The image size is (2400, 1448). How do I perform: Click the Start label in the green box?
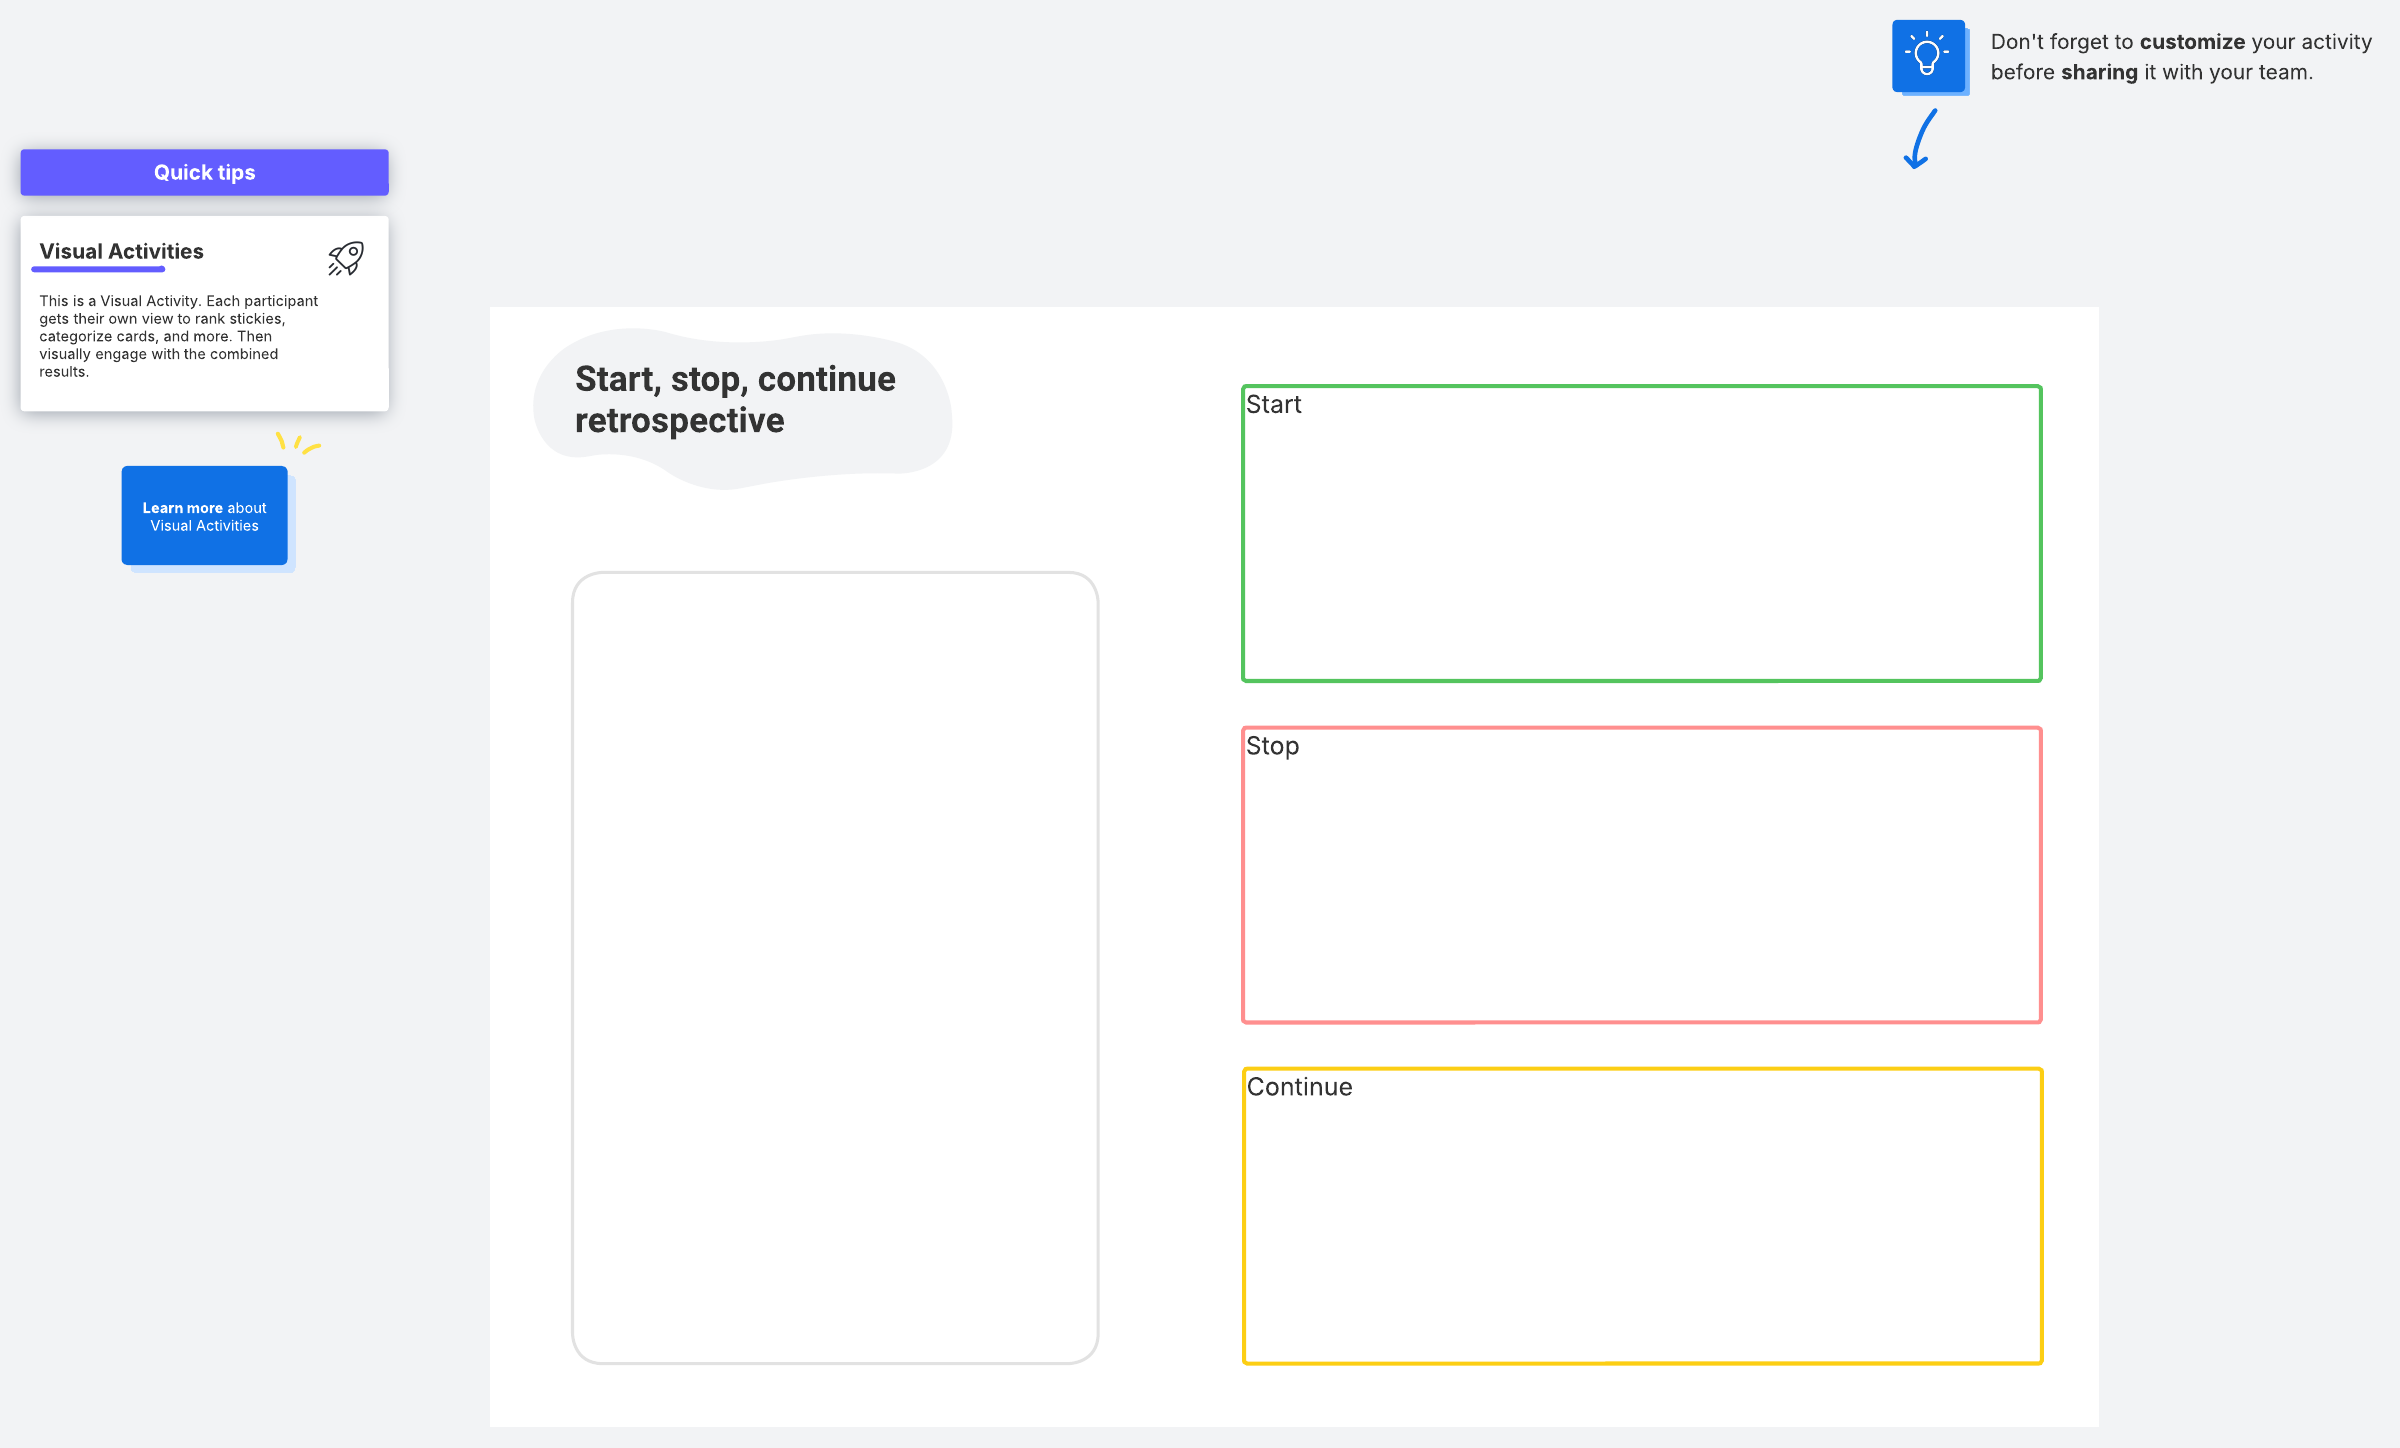(1273, 404)
